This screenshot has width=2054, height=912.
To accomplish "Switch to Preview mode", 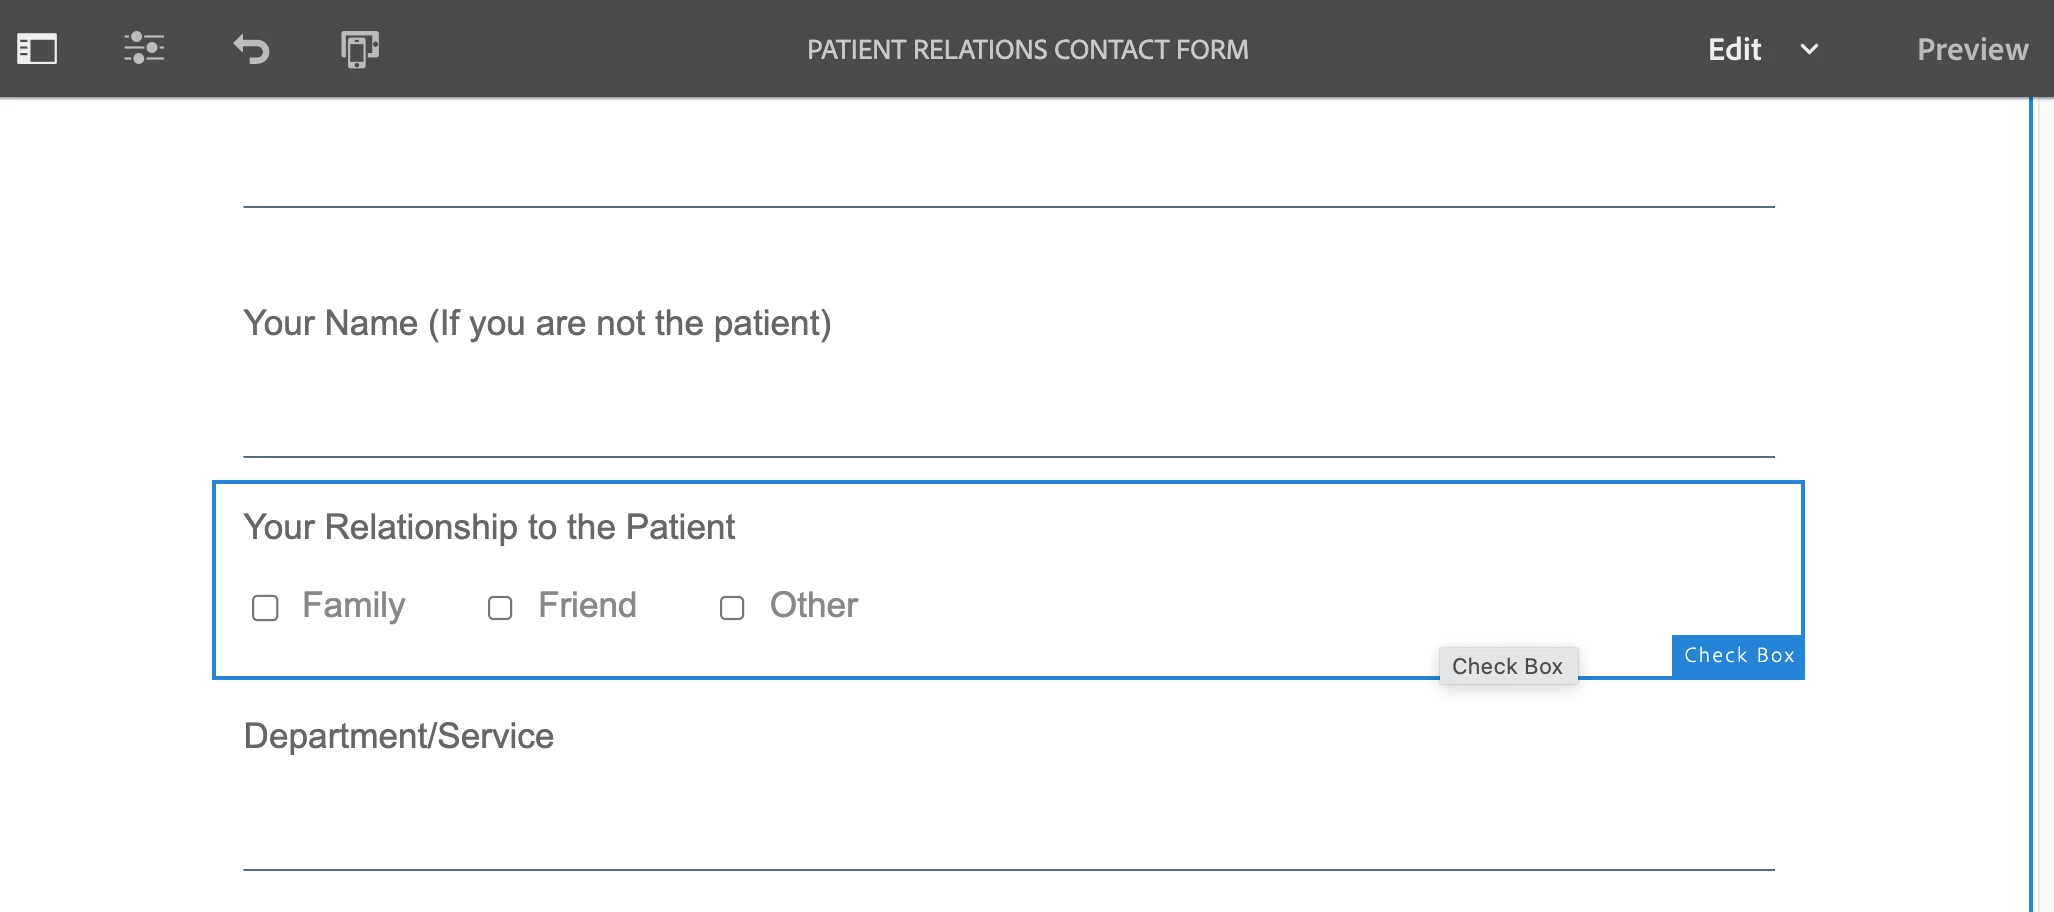I will [1972, 49].
